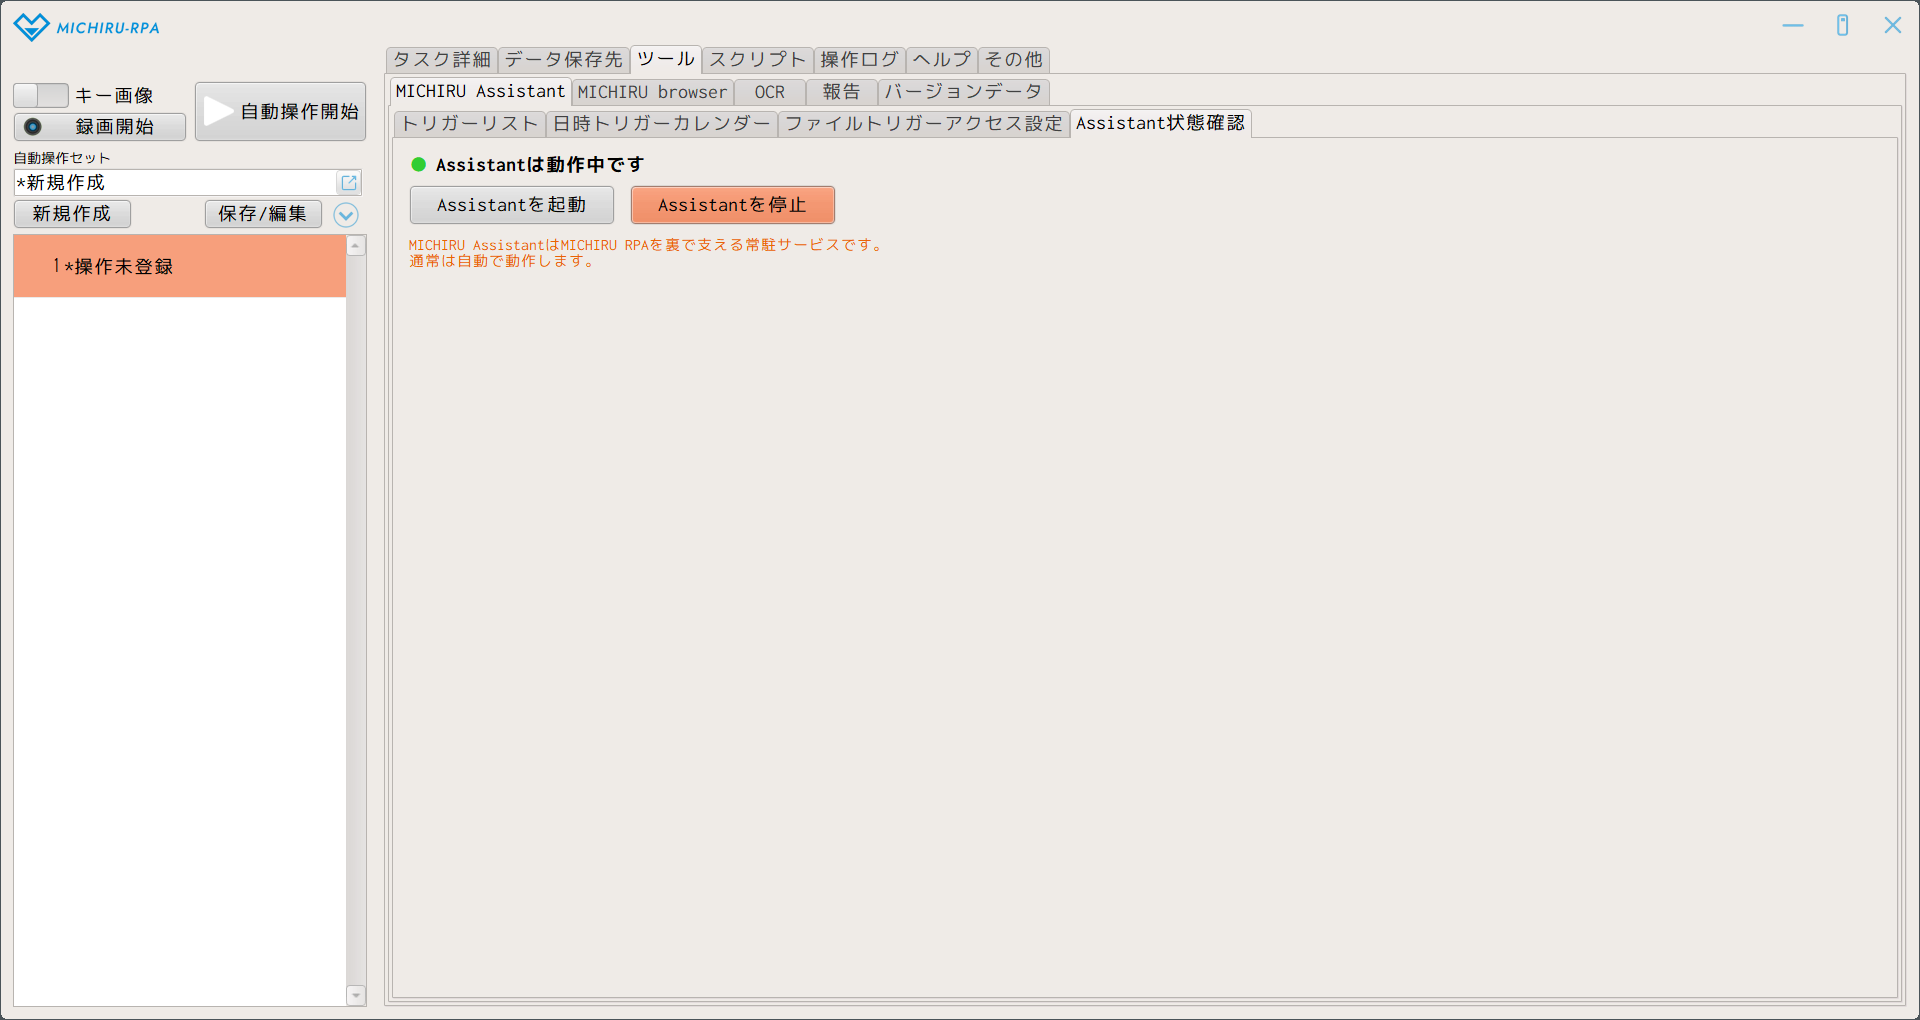Select the 1 *操作未登録 list item
The width and height of the screenshot is (1920, 1020).
tap(180, 267)
